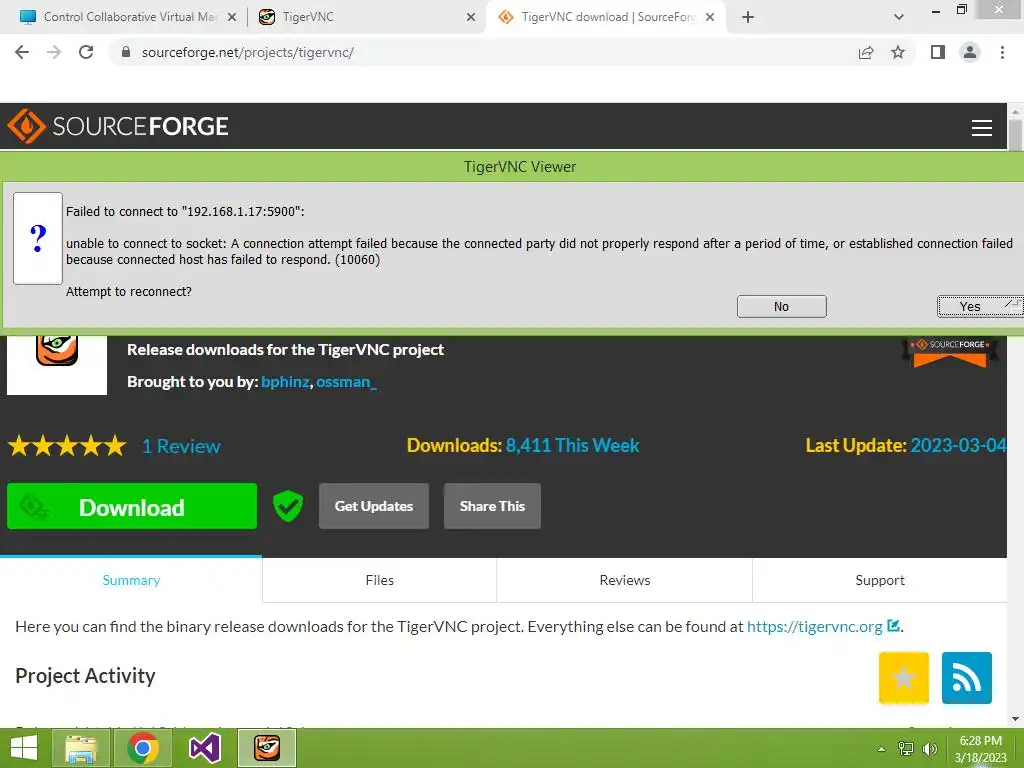Open the Chrome three-dot menu

click(x=1002, y=52)
